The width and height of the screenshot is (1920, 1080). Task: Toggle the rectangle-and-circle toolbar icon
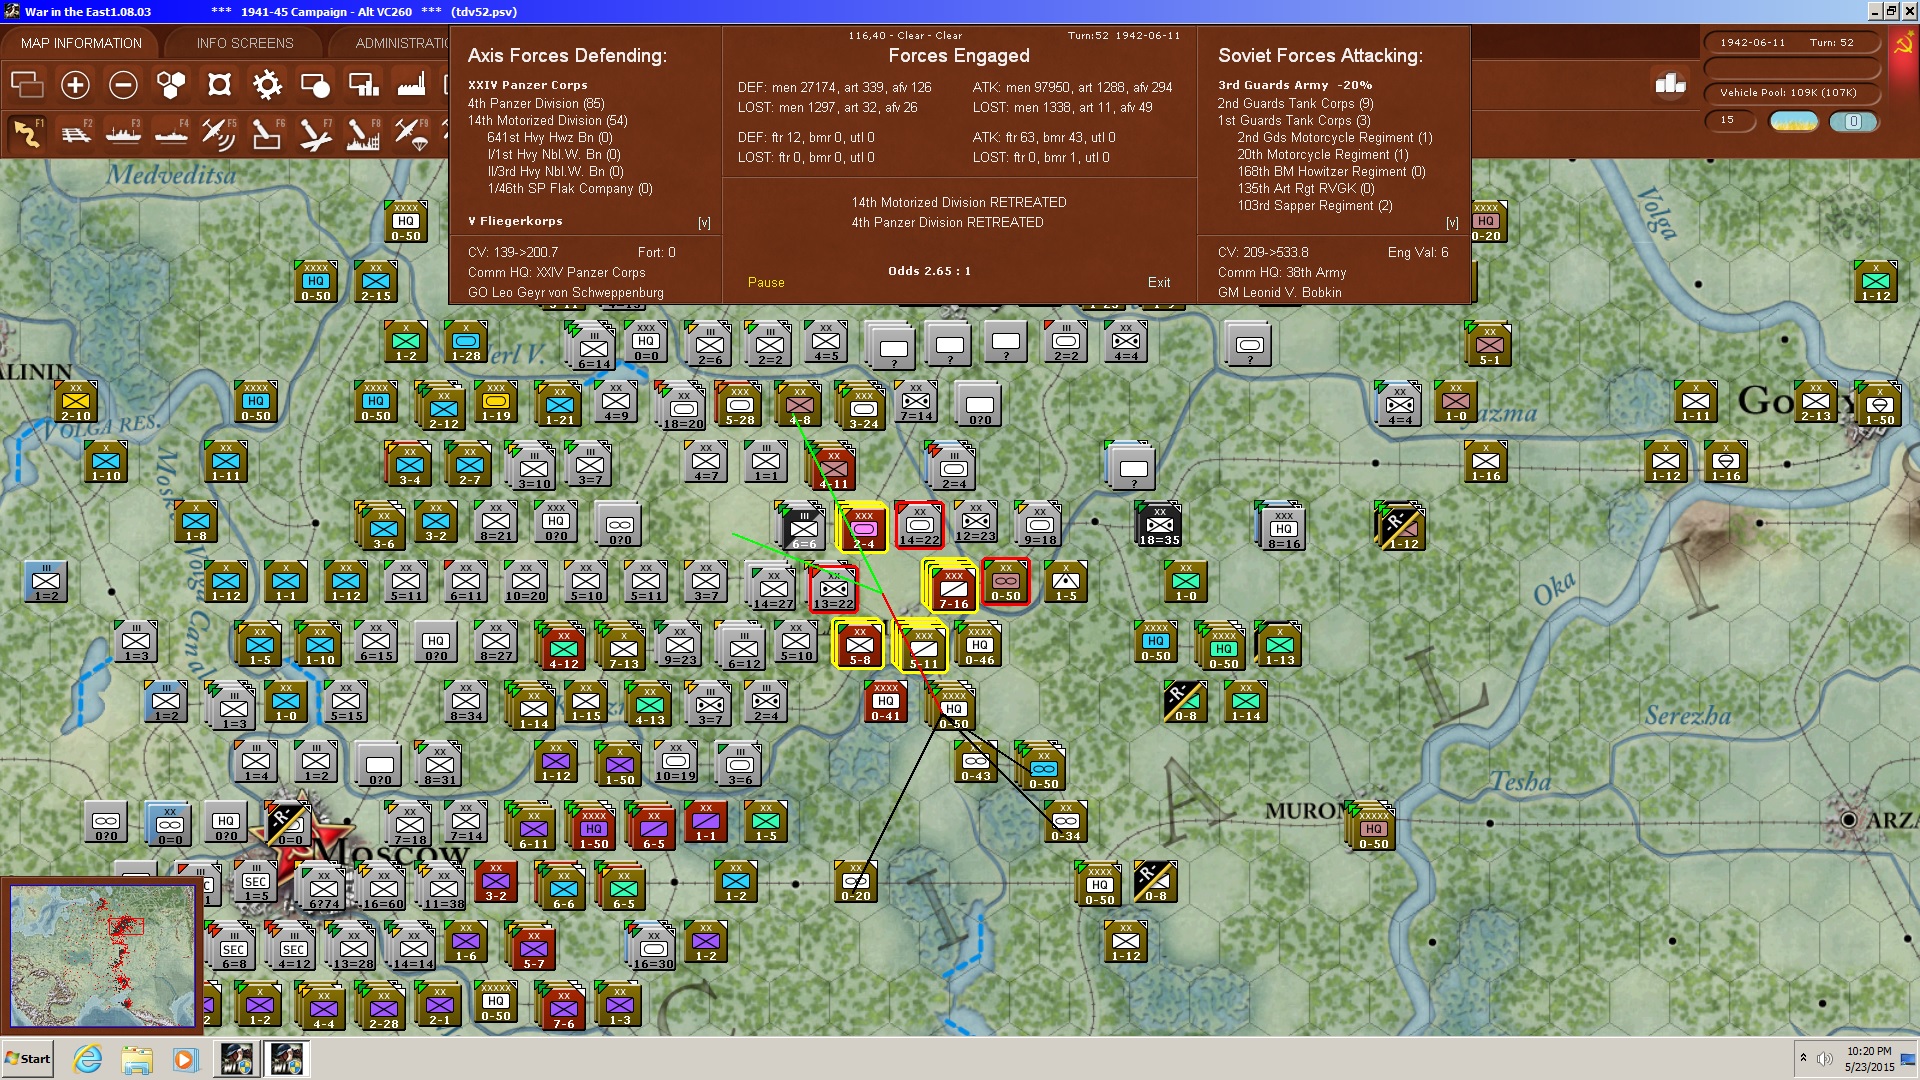[315, 85]
